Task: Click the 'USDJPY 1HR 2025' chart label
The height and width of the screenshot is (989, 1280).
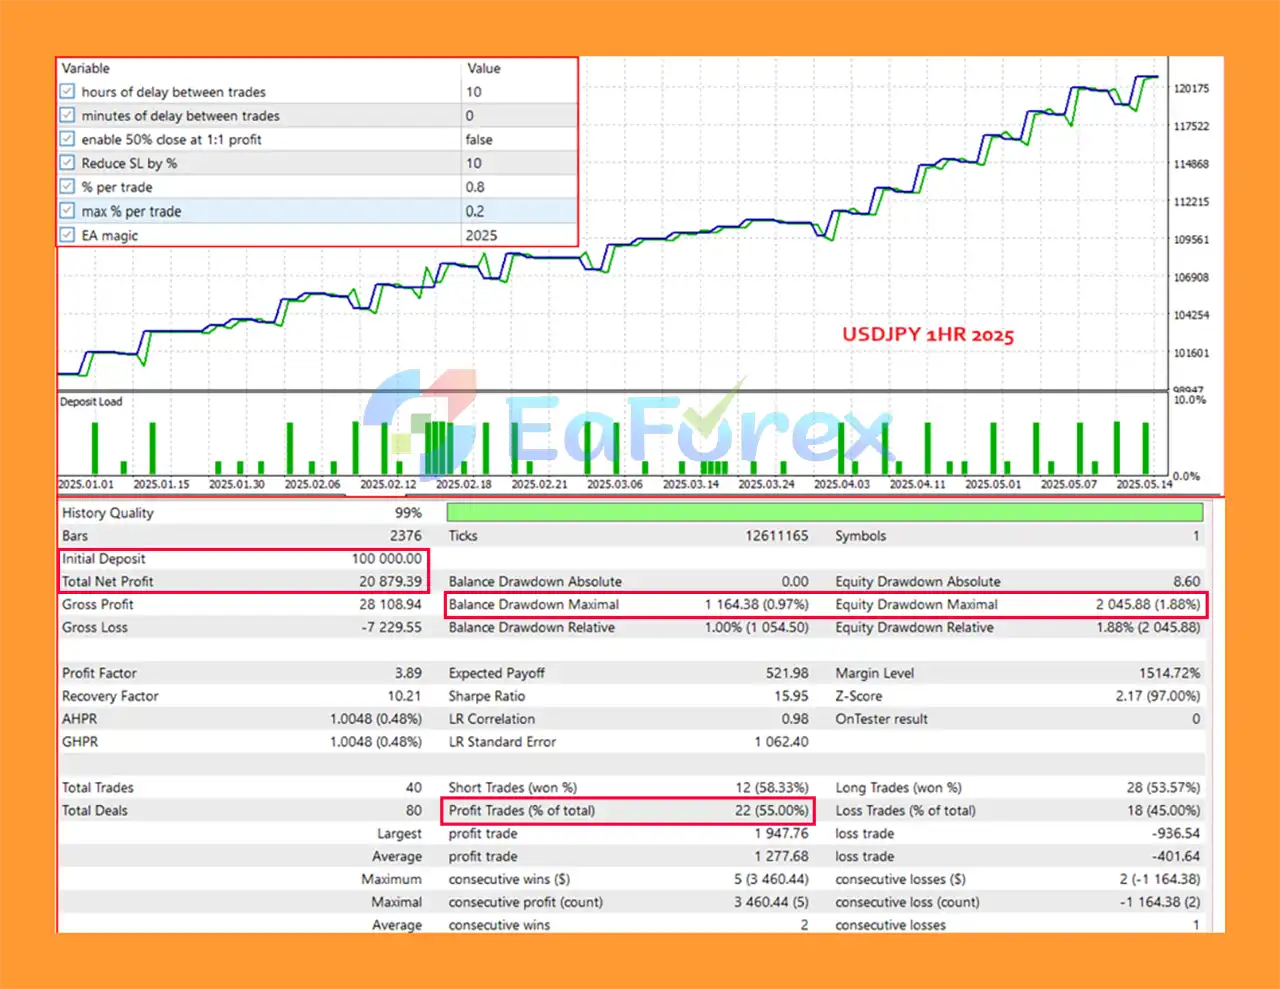Action: tap(927, 334)
